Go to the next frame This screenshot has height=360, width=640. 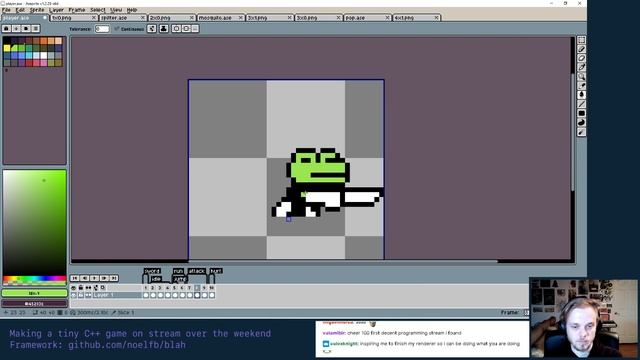coord(104,278)
